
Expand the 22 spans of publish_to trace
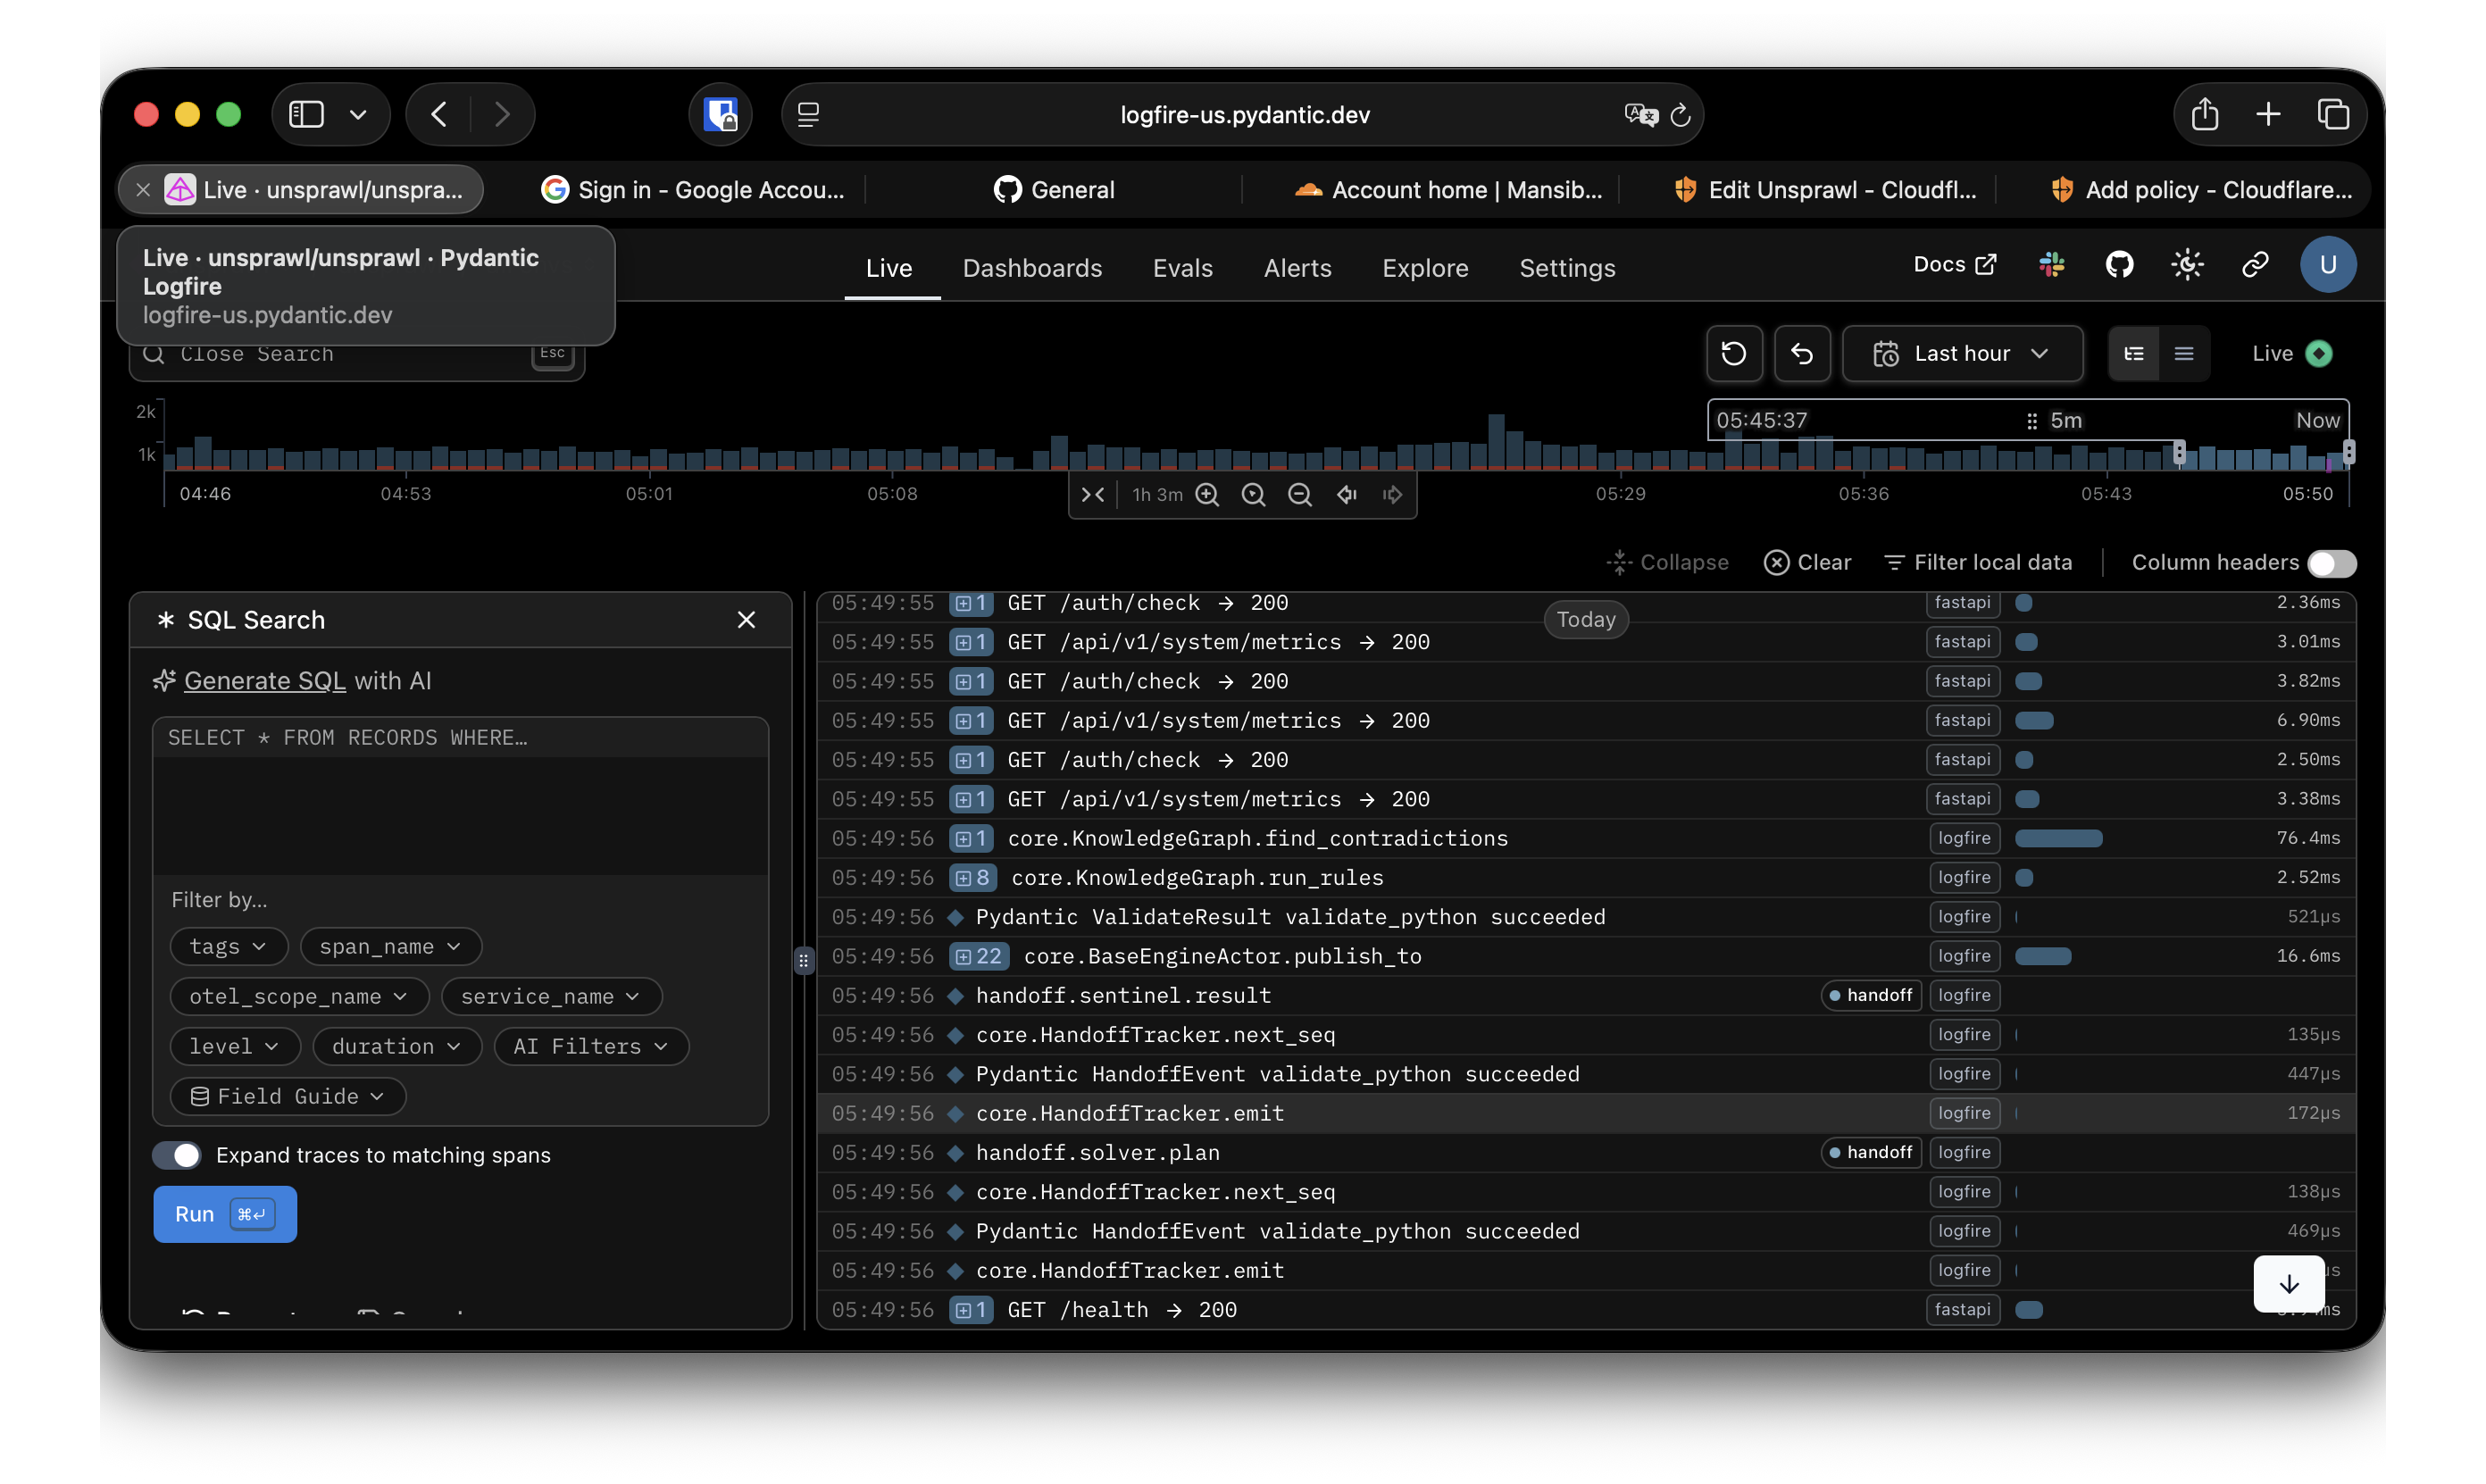click(978, 956)
